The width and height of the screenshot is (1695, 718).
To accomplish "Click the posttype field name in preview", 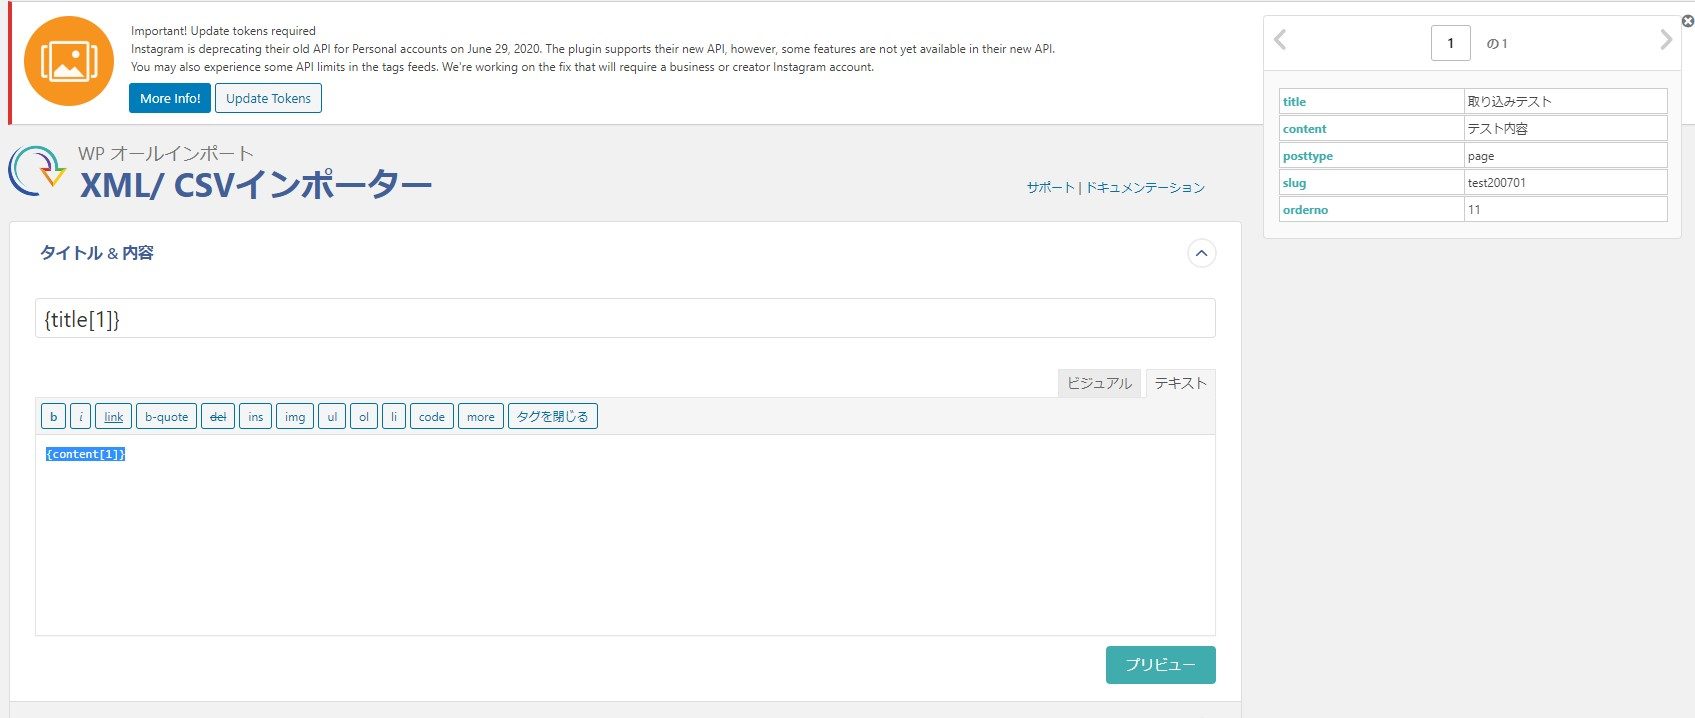I will [x=1307, y=156].
